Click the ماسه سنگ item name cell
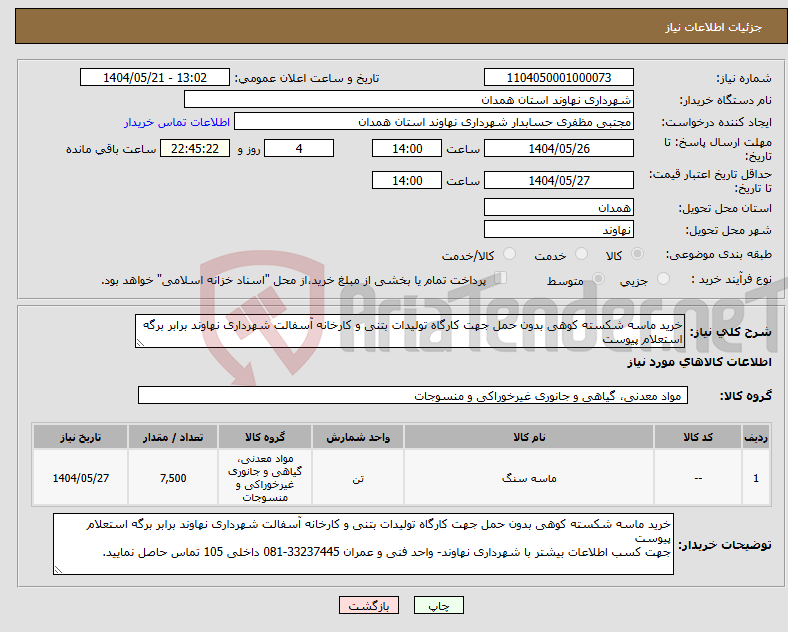 click(x=529, y=478)
